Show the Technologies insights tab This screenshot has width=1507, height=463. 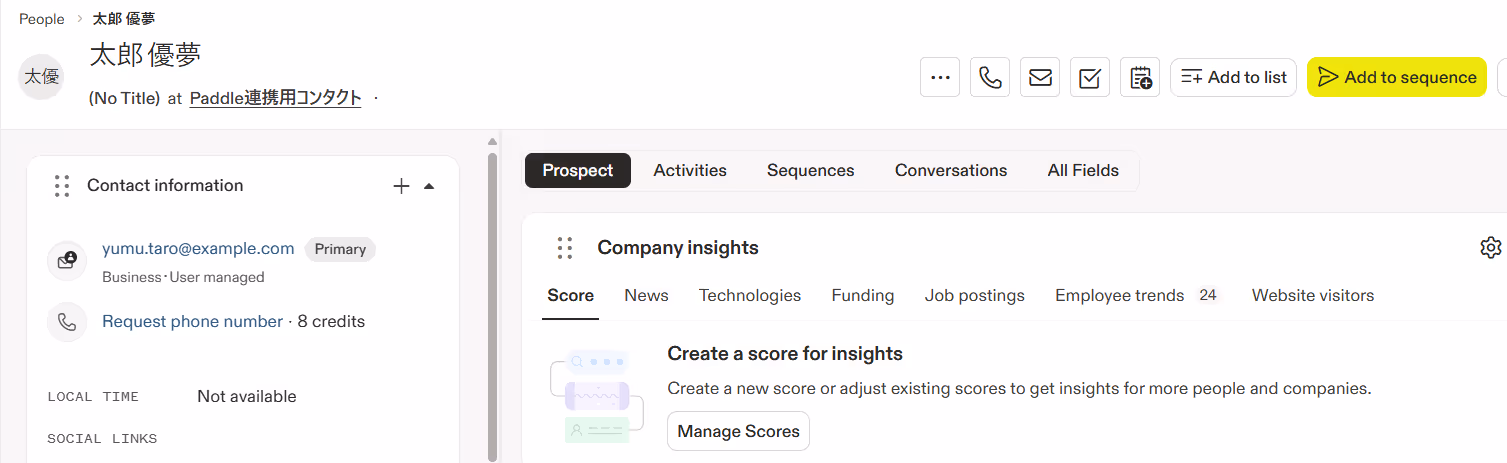point(749,295)
